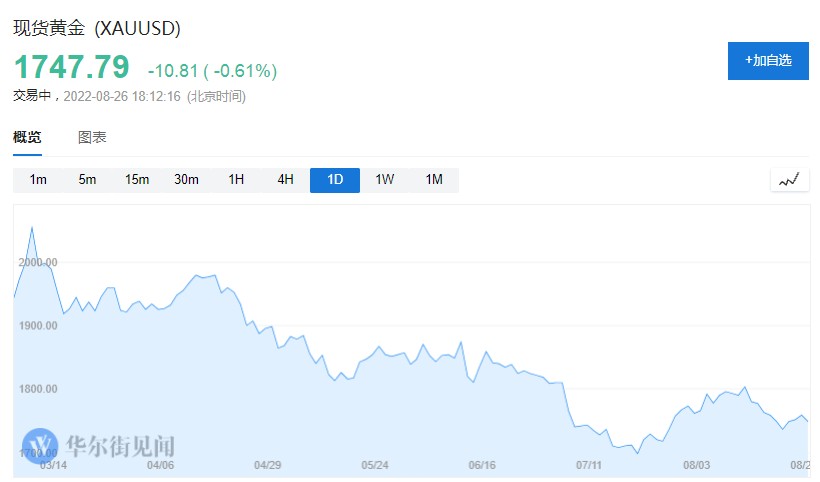The width and height of the screenshot is (820, 482).
Task: Click the chart peak above 2000.00
Action: [32, 228]
